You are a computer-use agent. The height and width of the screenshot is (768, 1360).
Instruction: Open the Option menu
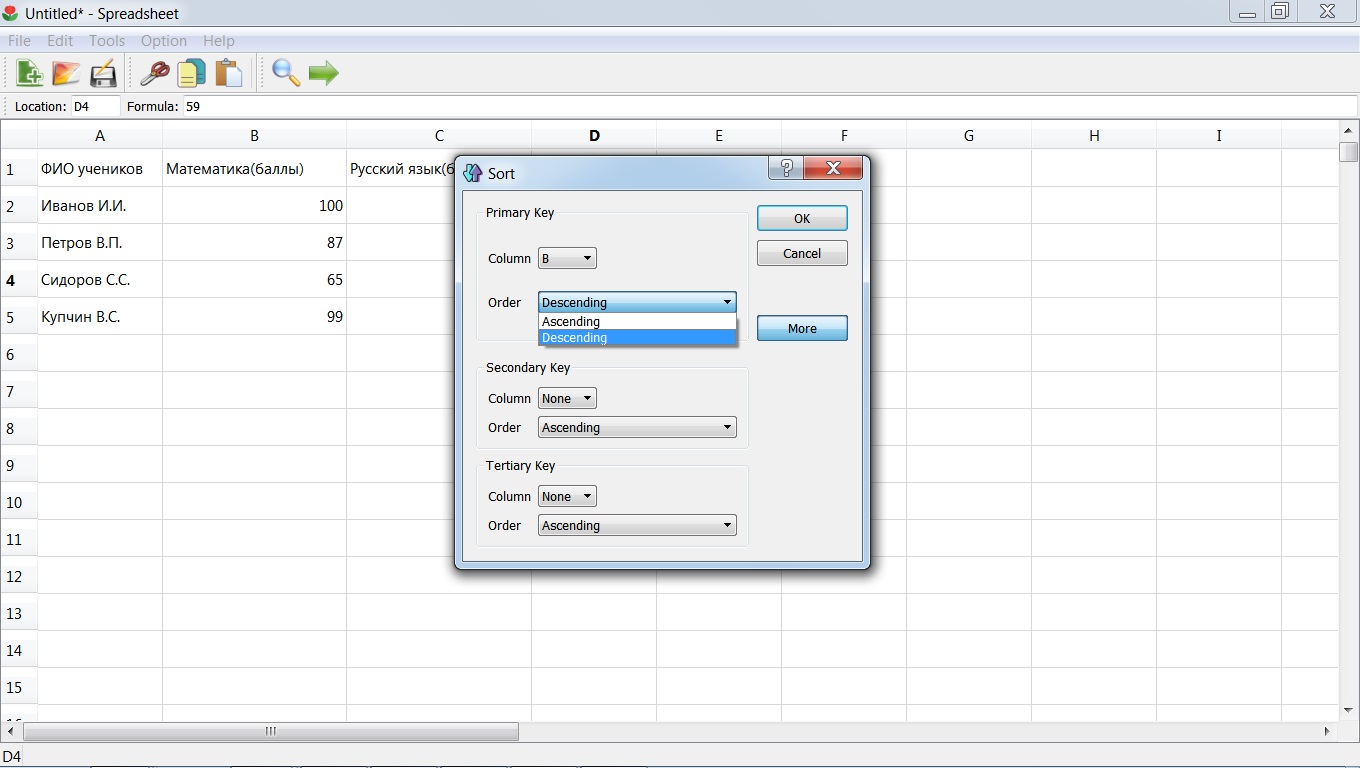(164, 41)
